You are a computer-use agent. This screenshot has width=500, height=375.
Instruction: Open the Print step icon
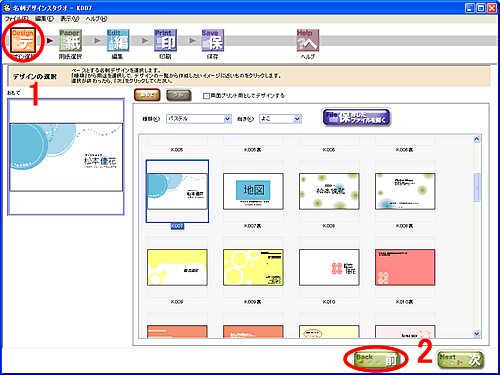click(x=165, y=40)
